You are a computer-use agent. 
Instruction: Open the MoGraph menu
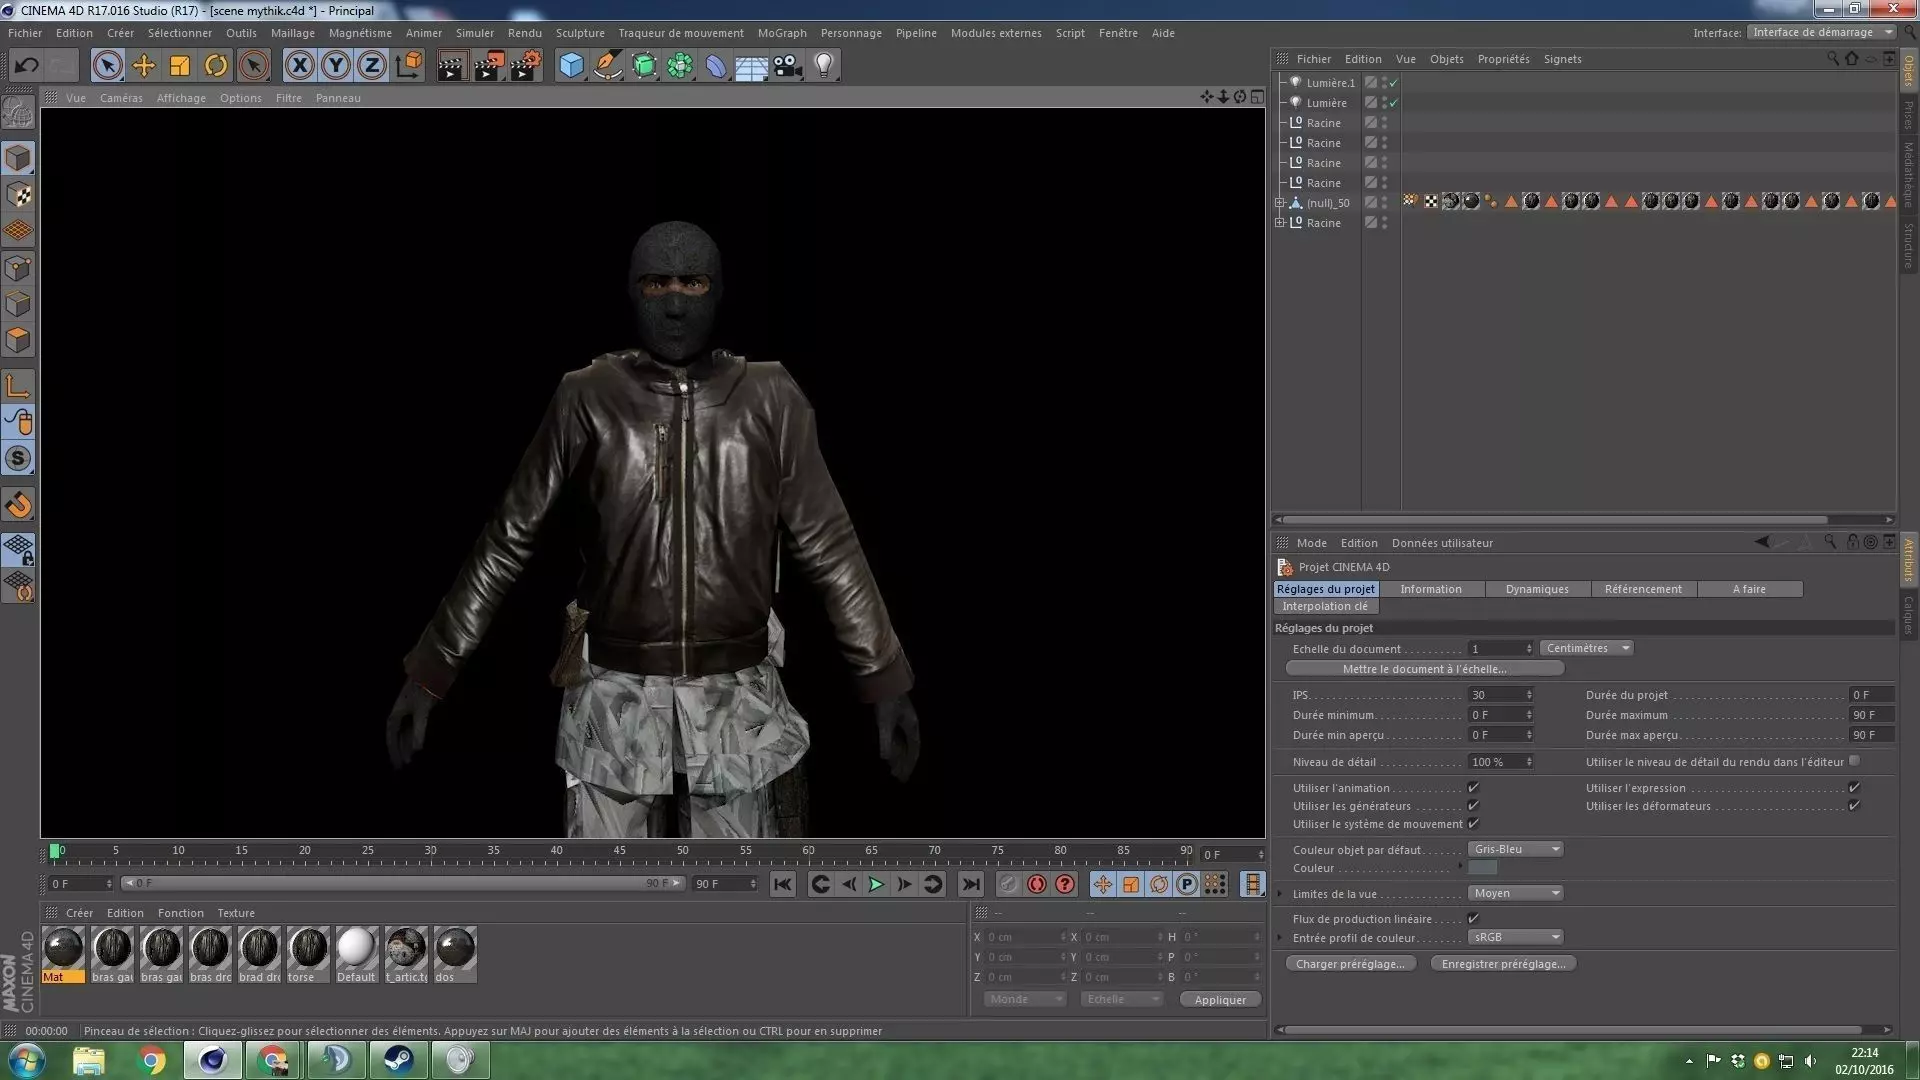point(781,33)
